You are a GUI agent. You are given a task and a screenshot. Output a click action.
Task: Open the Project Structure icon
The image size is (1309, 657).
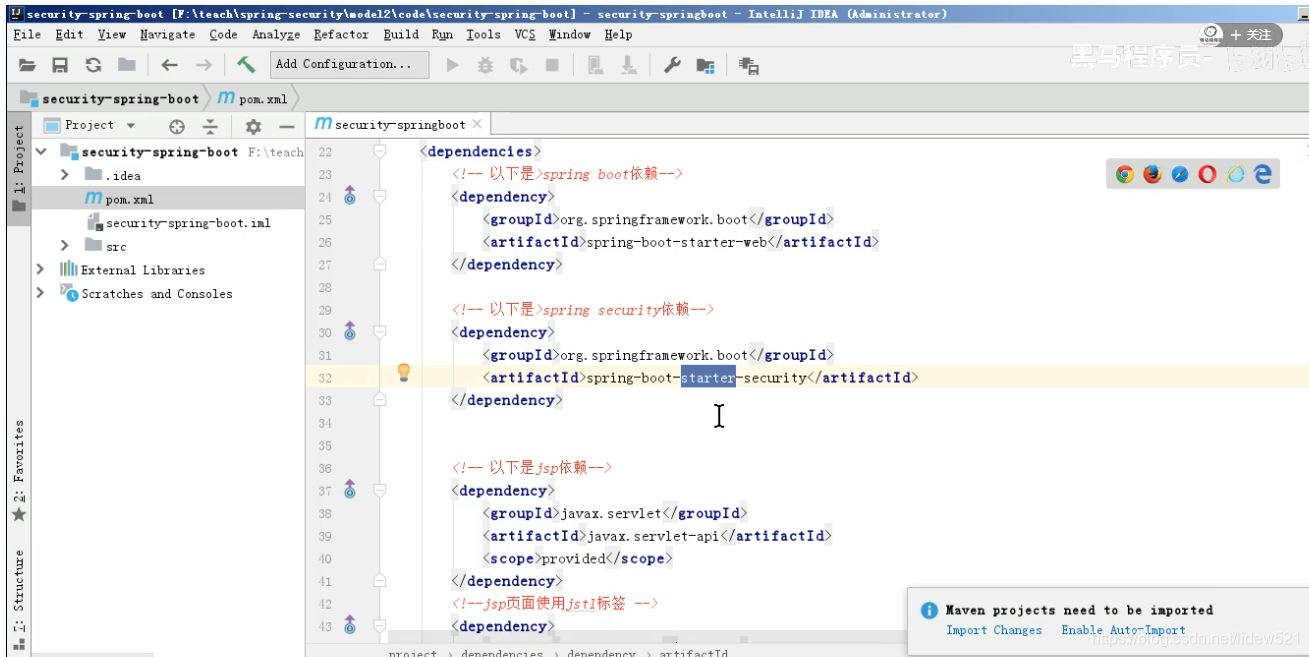click(x=705, y=66)
